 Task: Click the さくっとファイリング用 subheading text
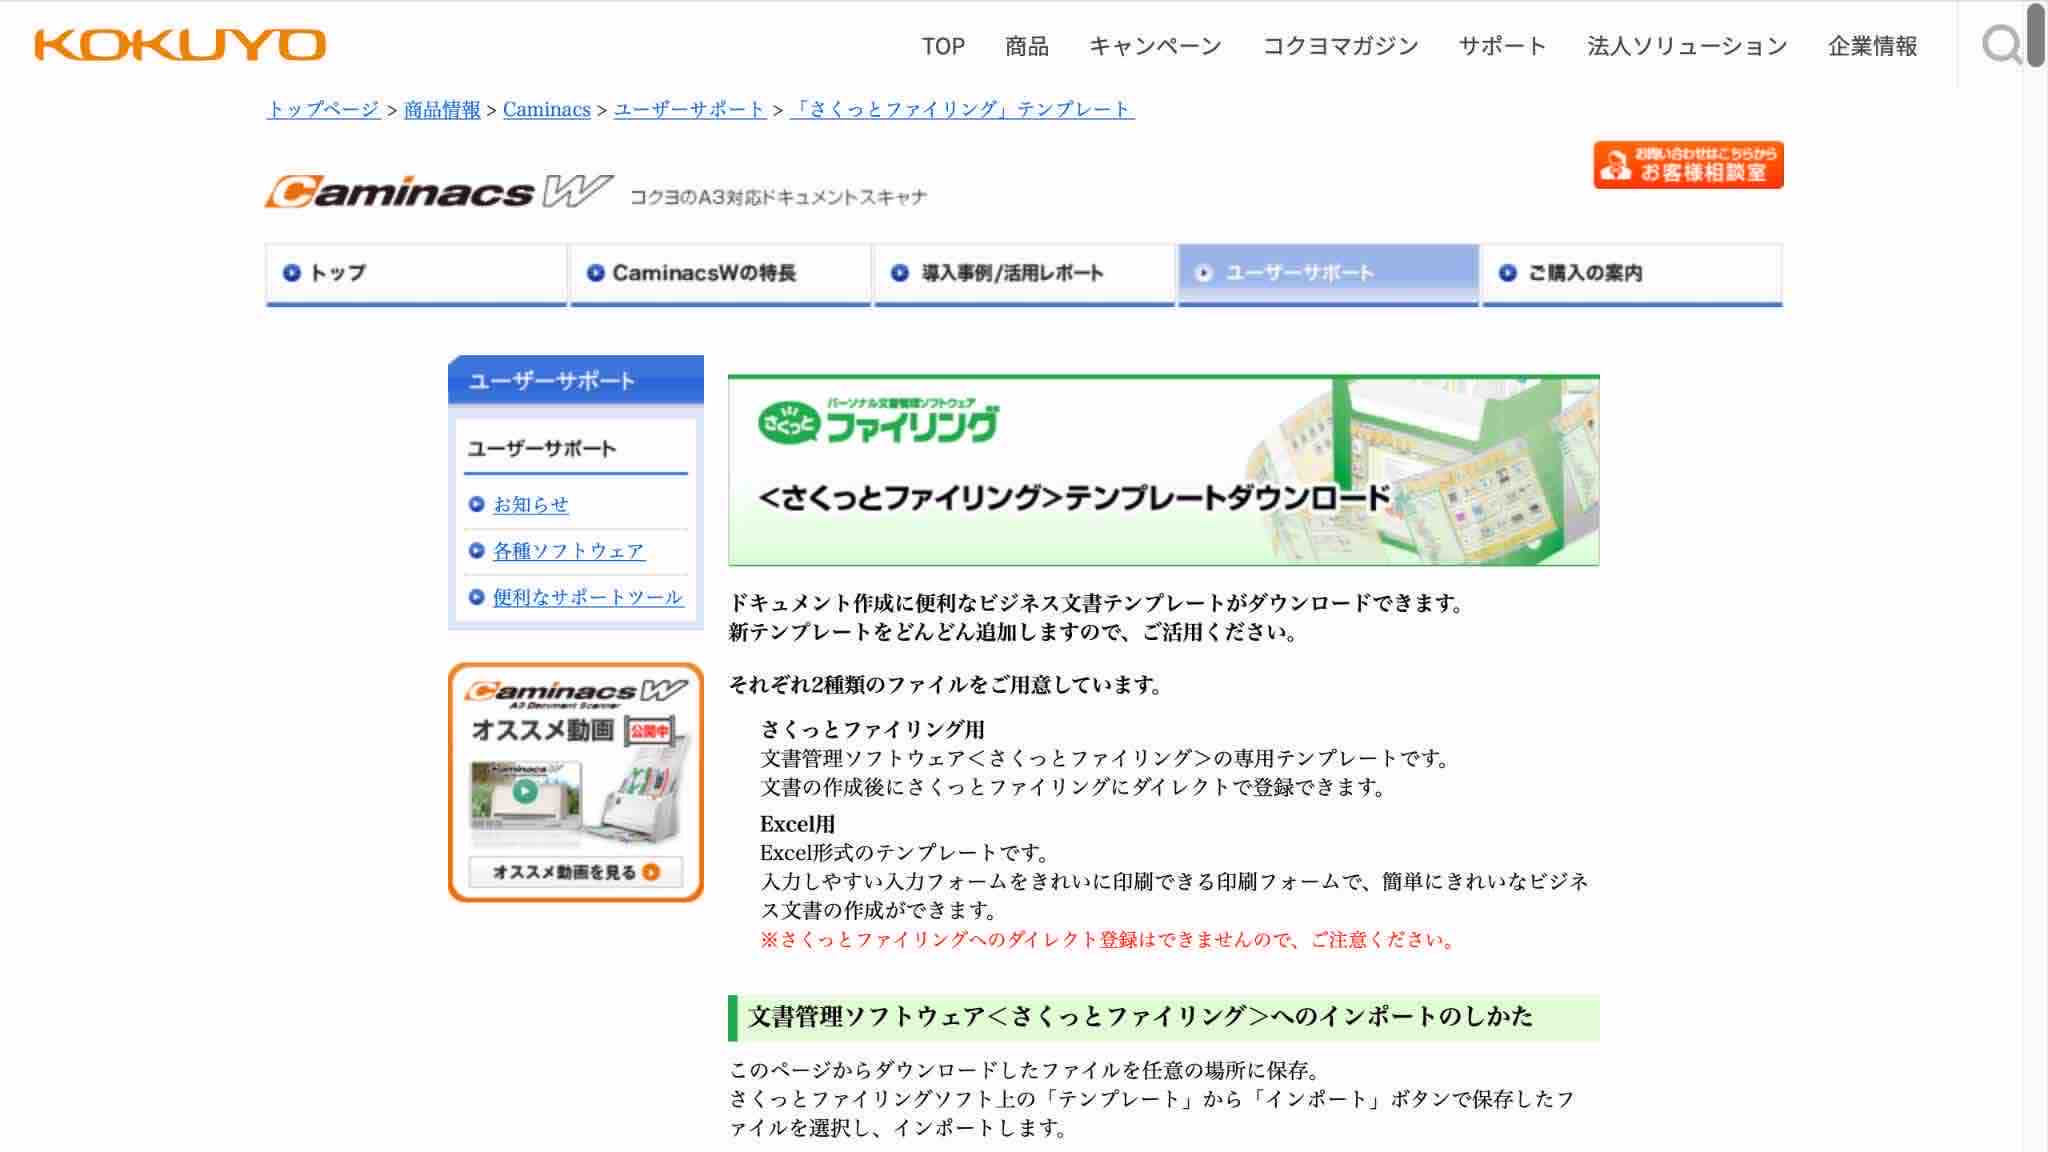click(872, 729)
